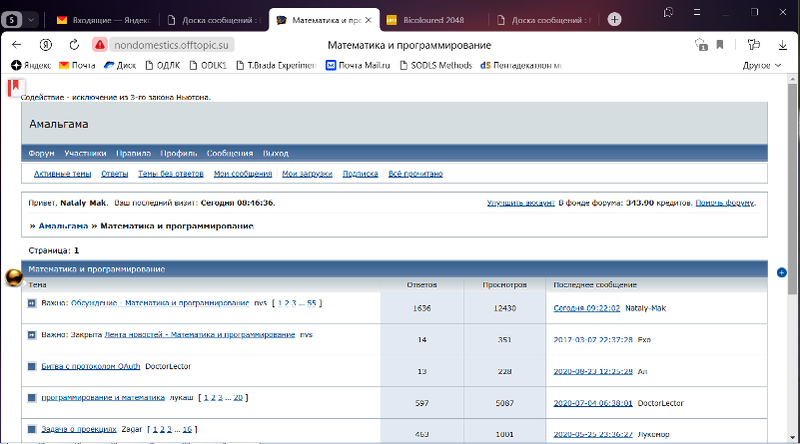Viewport: 800px width, 444px height.
Task: Open last post Сегодня 09:22:02 link
Action: [587, 308]
